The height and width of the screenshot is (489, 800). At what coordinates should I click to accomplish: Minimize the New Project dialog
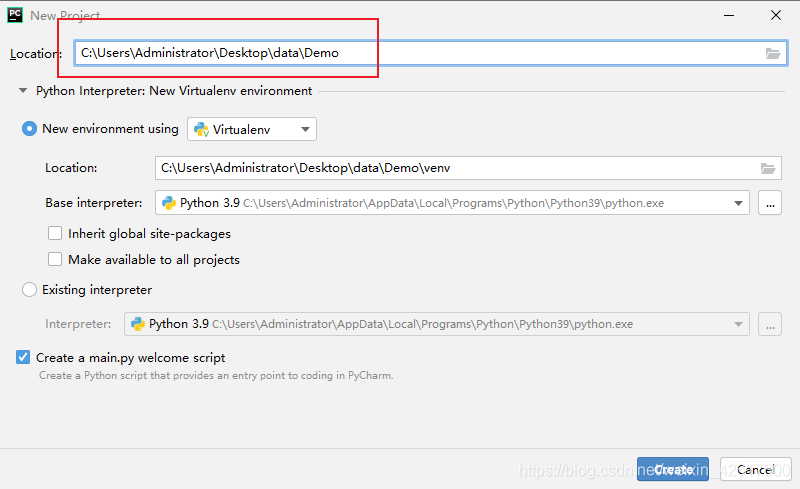732,15
